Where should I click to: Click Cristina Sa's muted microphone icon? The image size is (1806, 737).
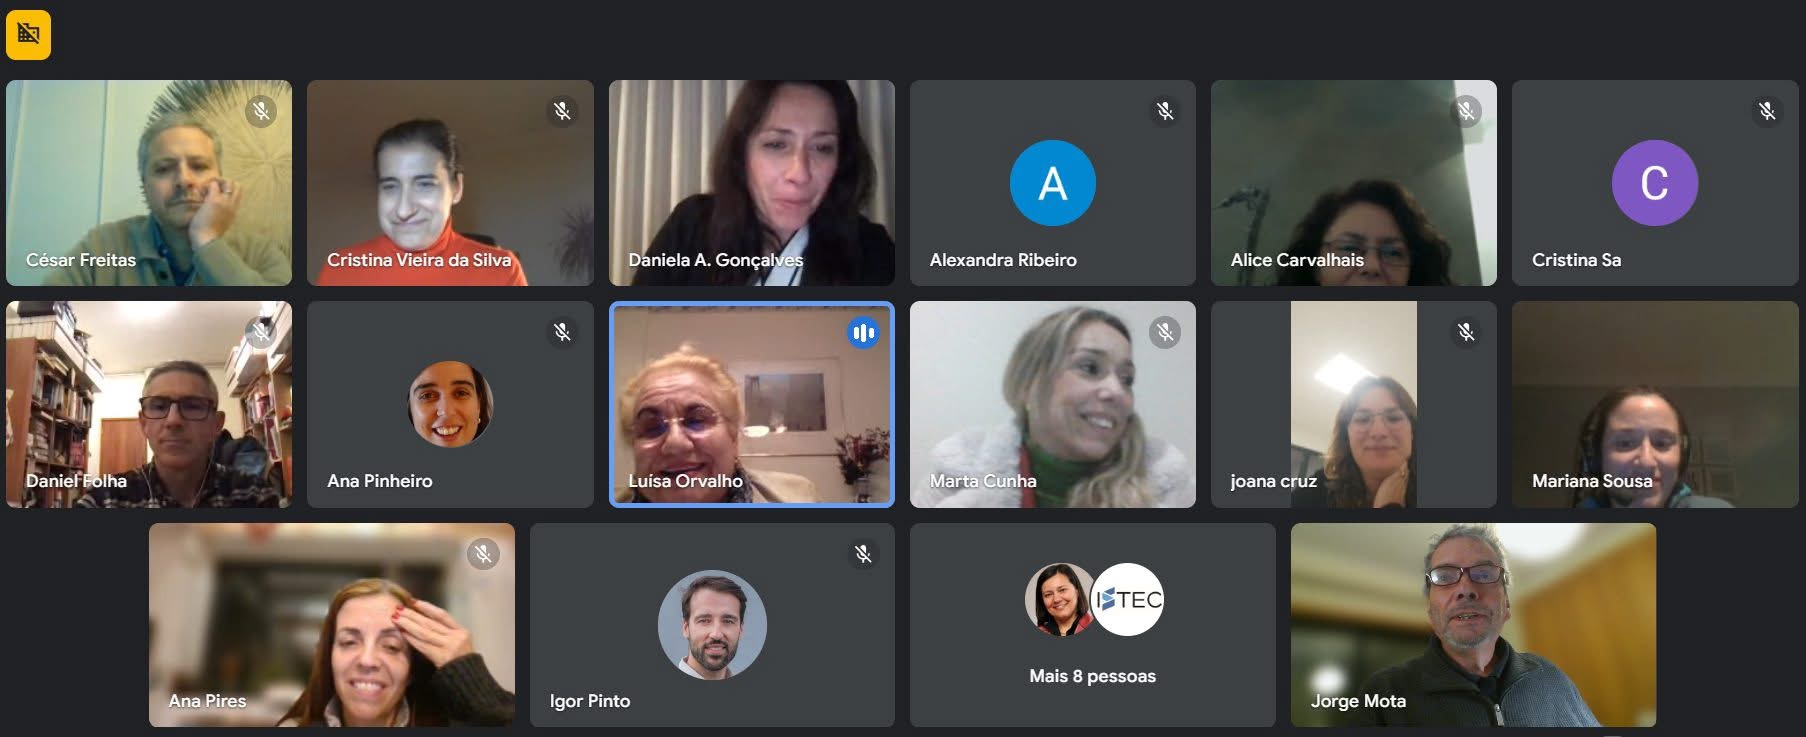tap(1768, 111)
